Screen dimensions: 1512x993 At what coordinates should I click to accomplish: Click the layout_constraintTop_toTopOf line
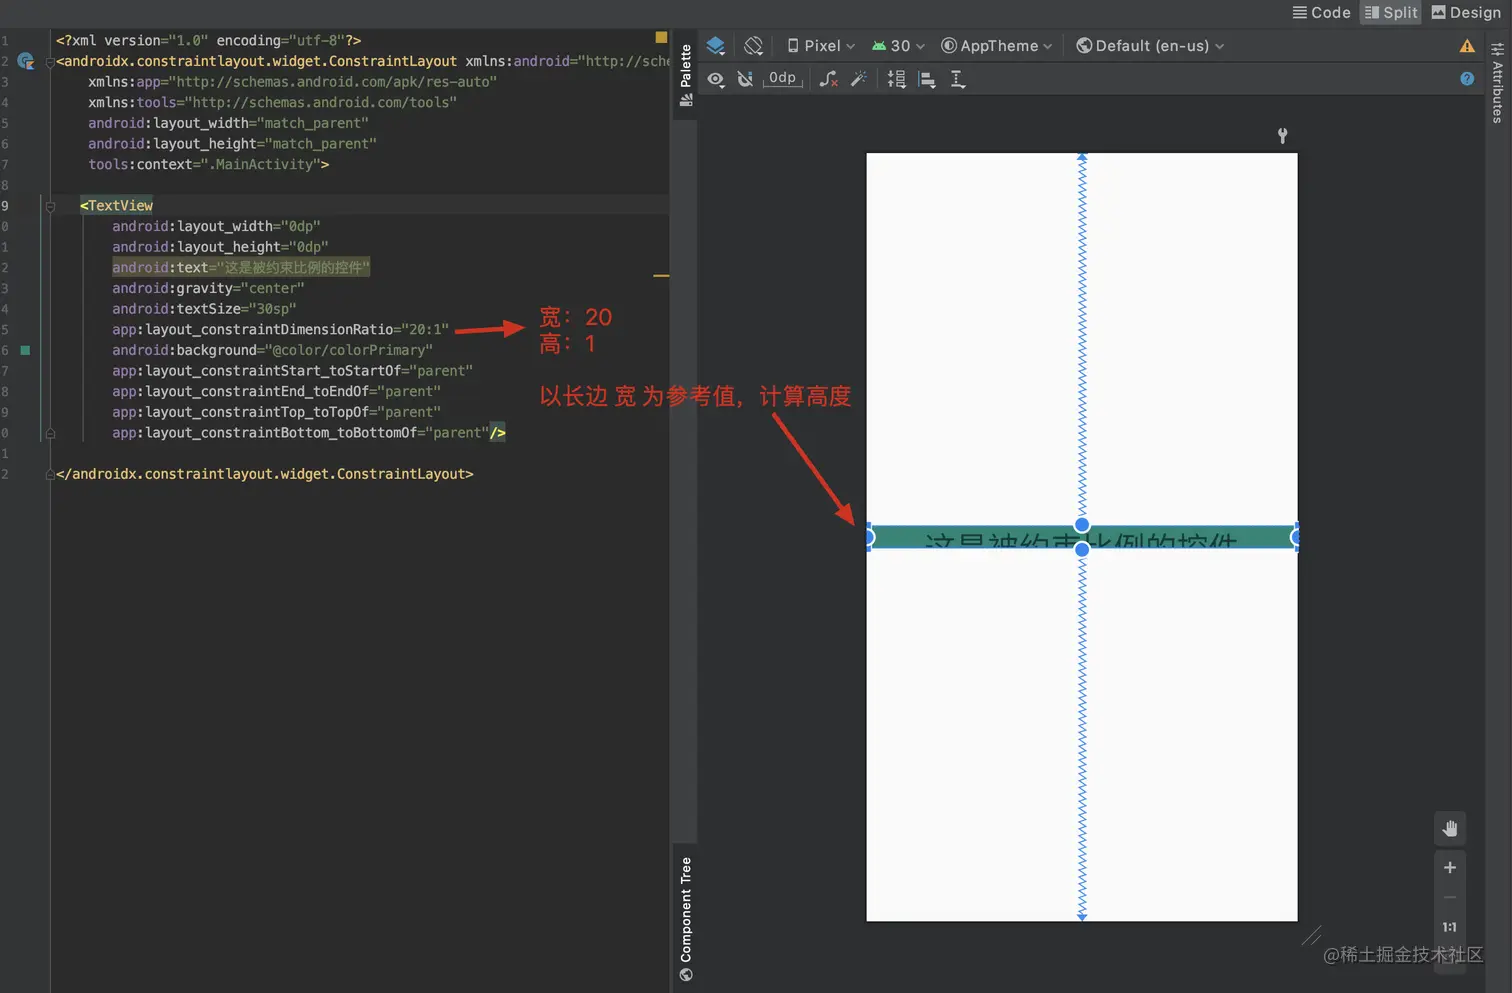click(276, 411)
